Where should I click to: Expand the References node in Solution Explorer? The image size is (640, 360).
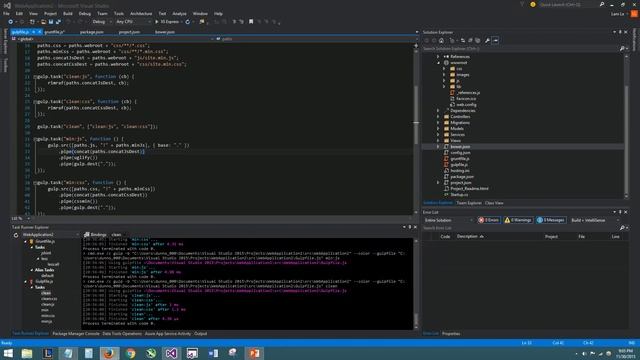(x=438, y=57)
